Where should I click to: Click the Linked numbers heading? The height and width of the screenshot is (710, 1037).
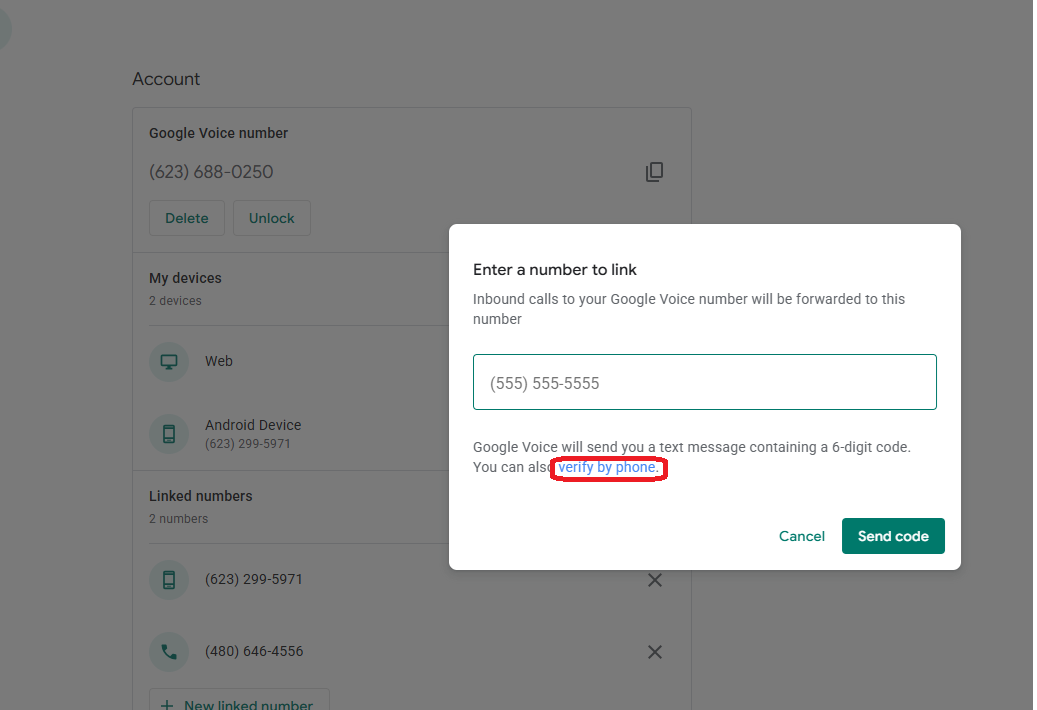(200, 496)
